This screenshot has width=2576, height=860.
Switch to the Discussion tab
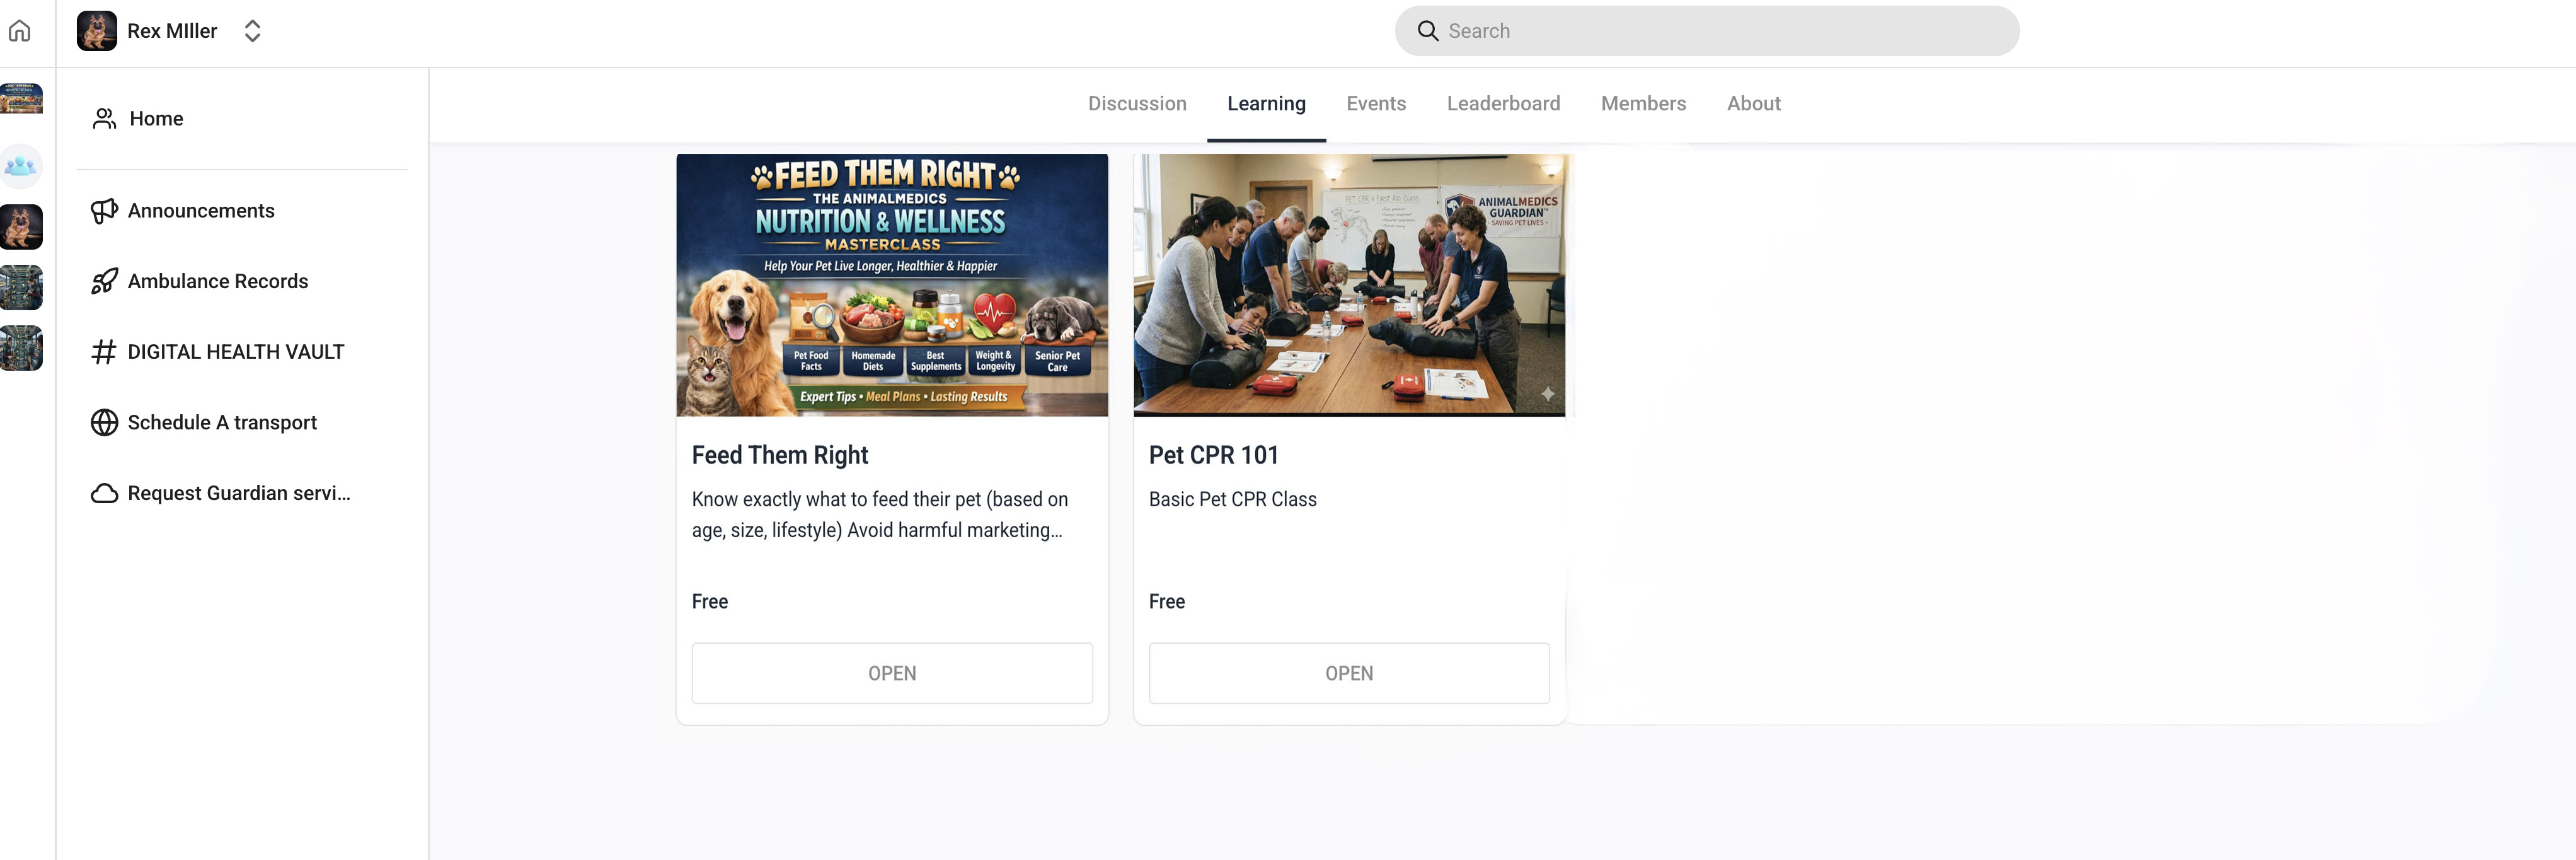[x=1137, y=104]
